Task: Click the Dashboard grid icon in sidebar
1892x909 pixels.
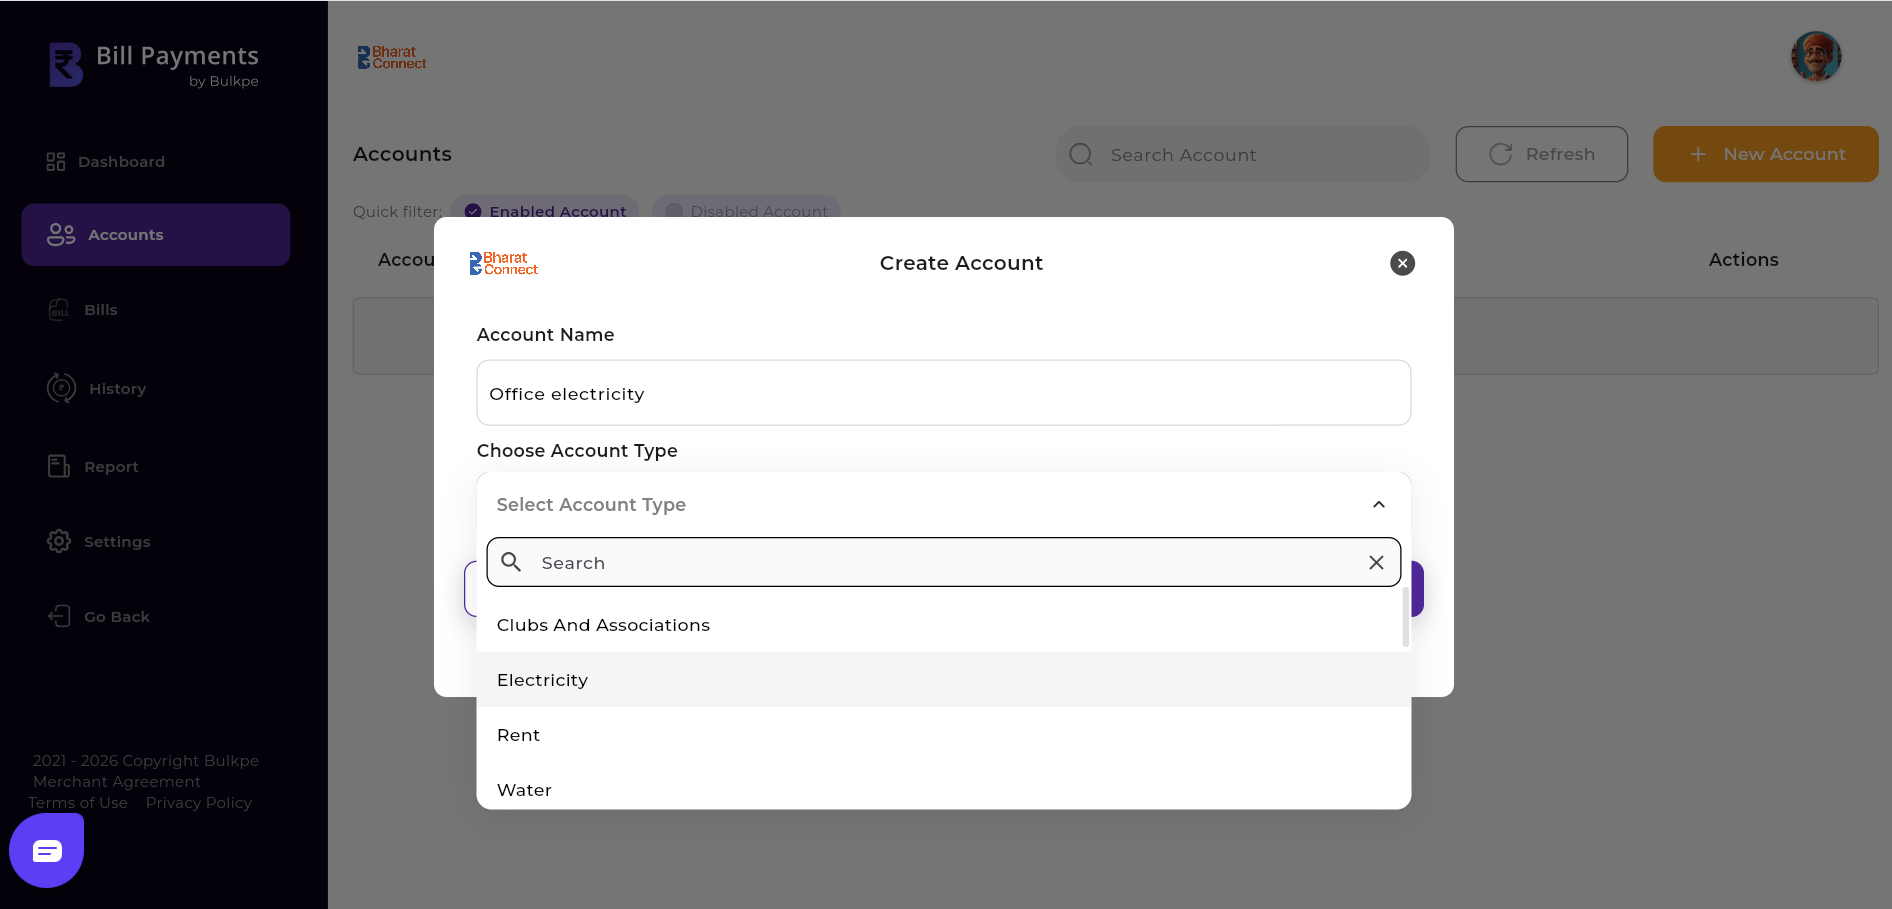Action: click(56, 162)
